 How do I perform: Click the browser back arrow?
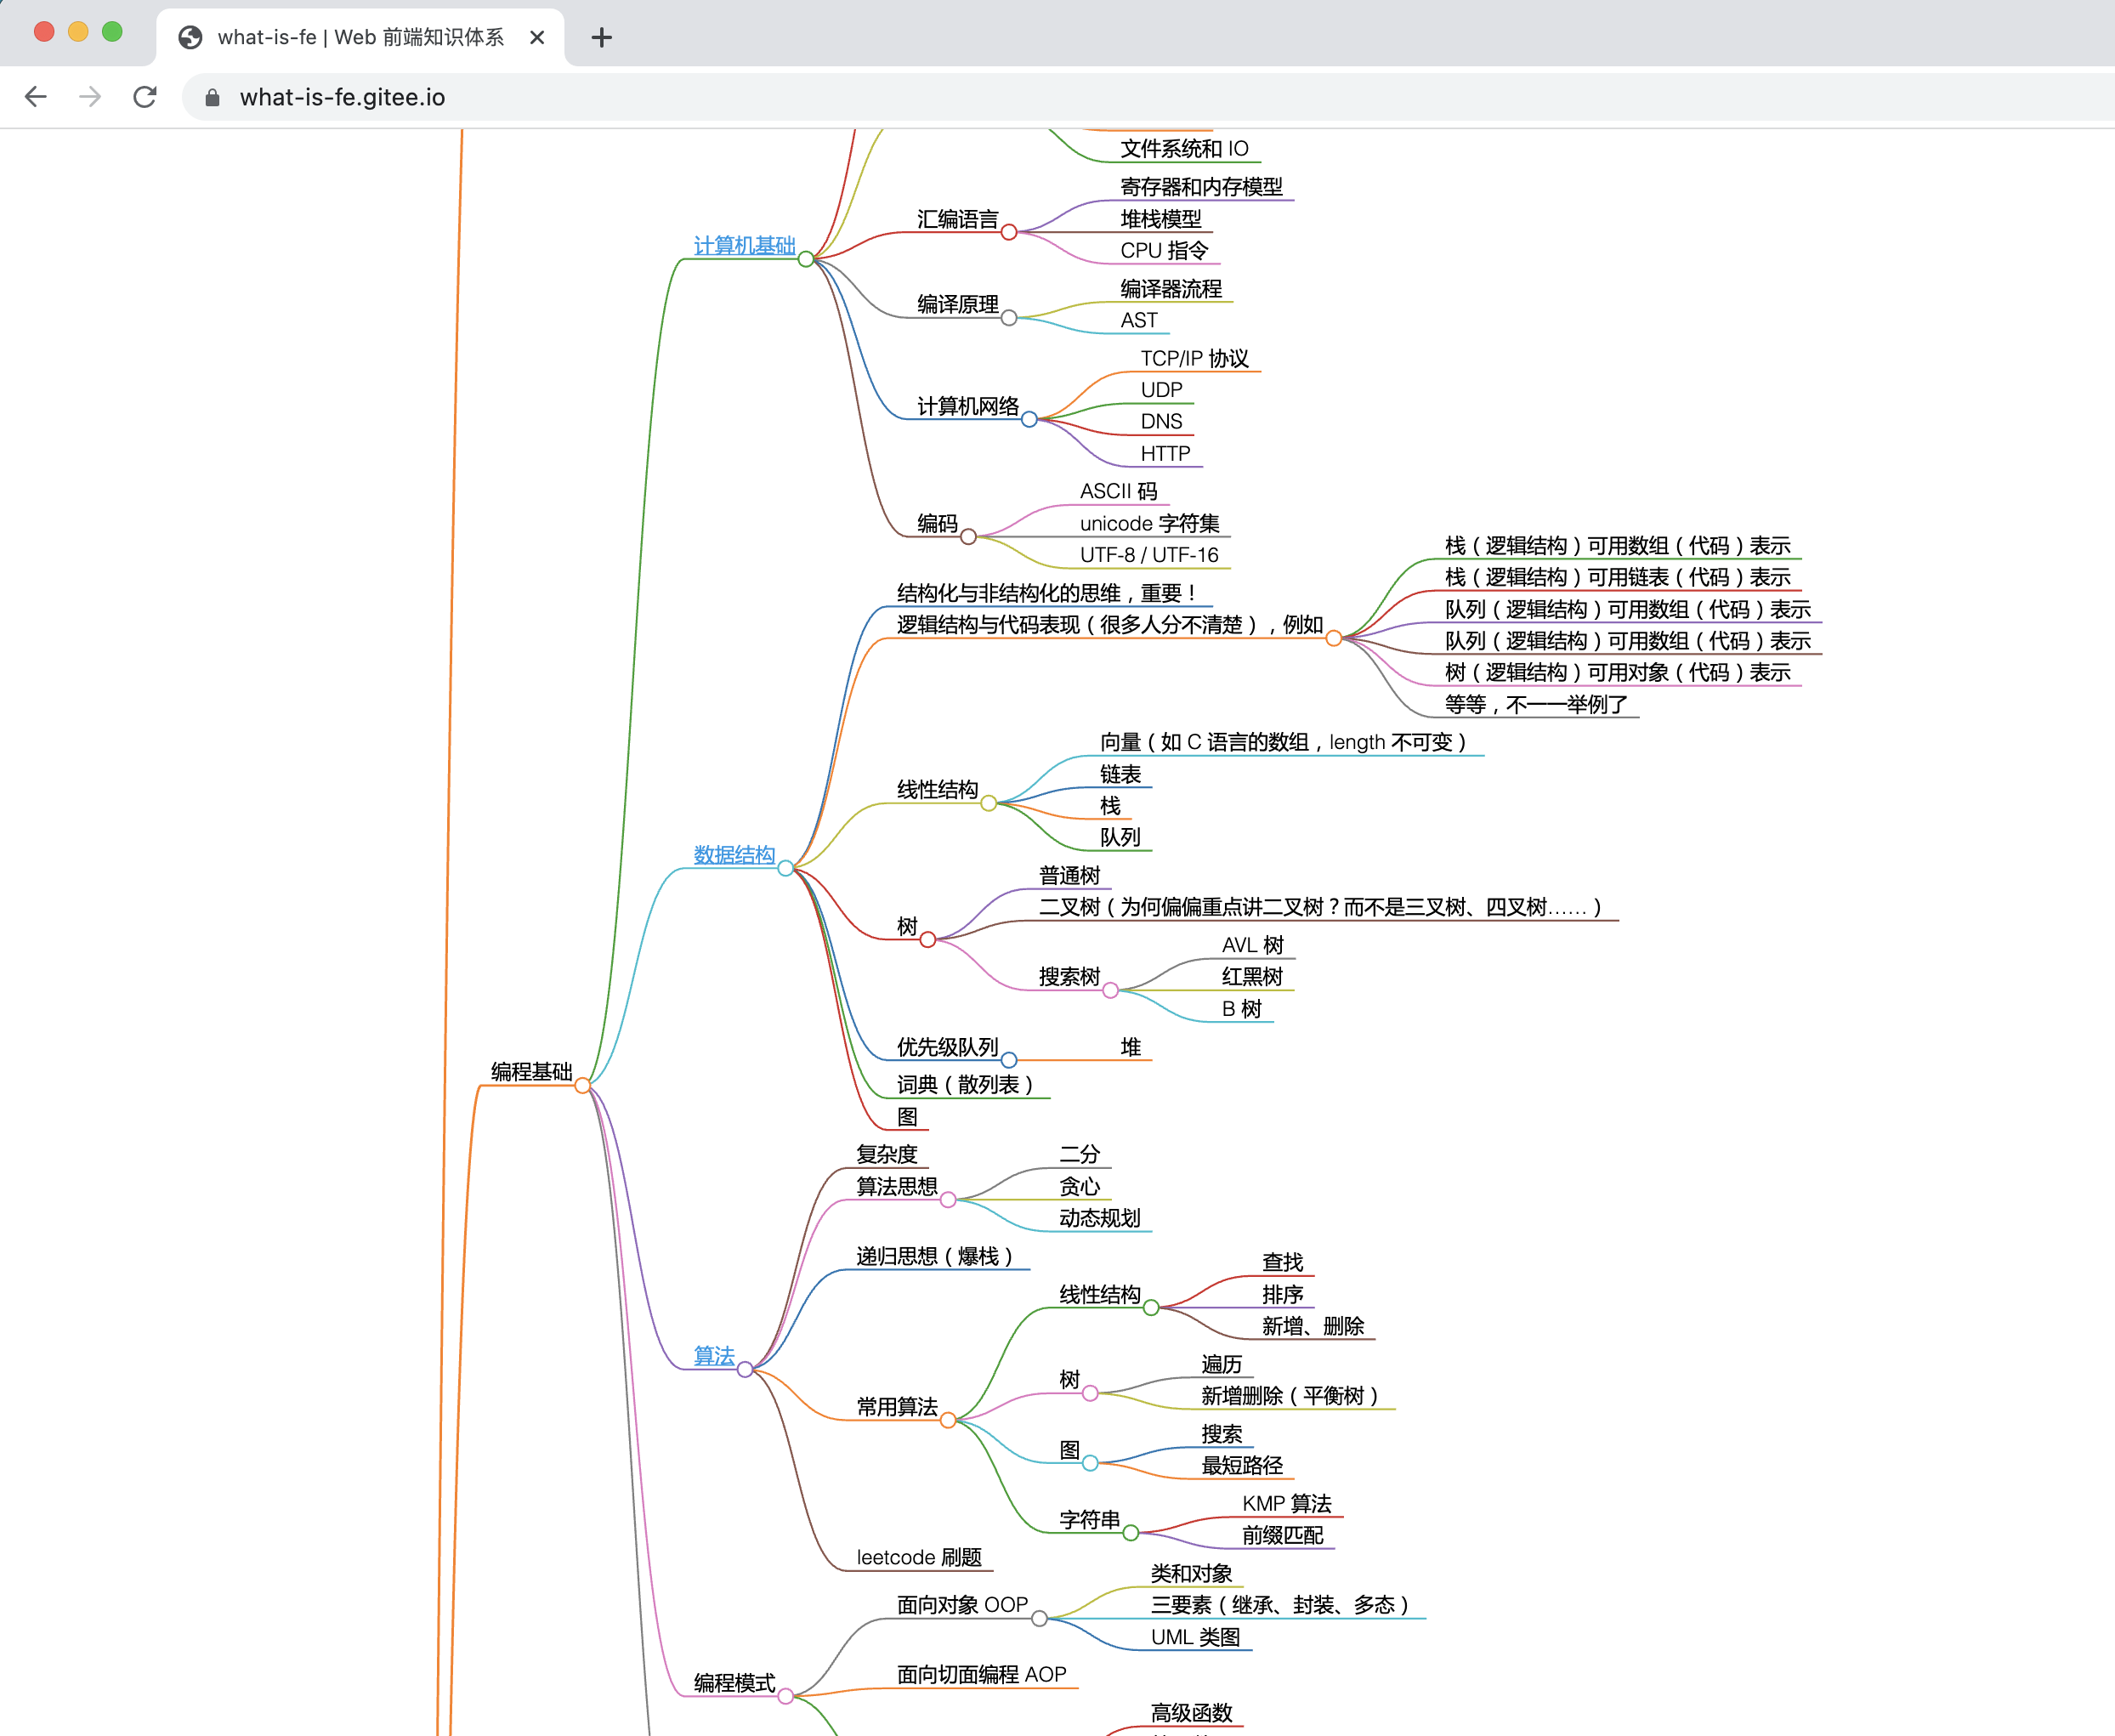(x=36, y=97)
